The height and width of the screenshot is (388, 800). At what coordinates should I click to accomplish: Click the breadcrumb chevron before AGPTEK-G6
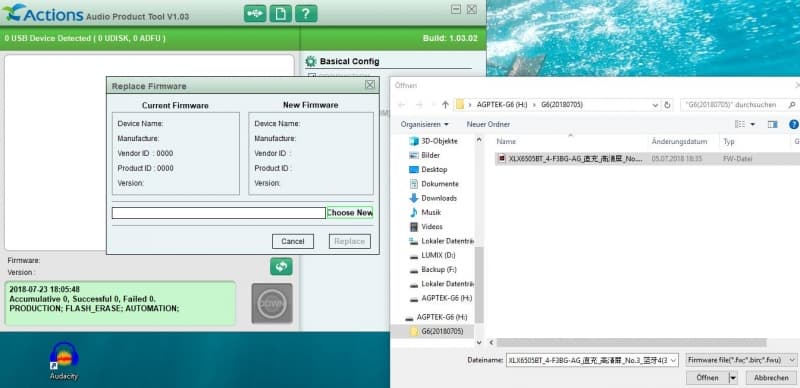pyautogui.click(x=470, y=105)
